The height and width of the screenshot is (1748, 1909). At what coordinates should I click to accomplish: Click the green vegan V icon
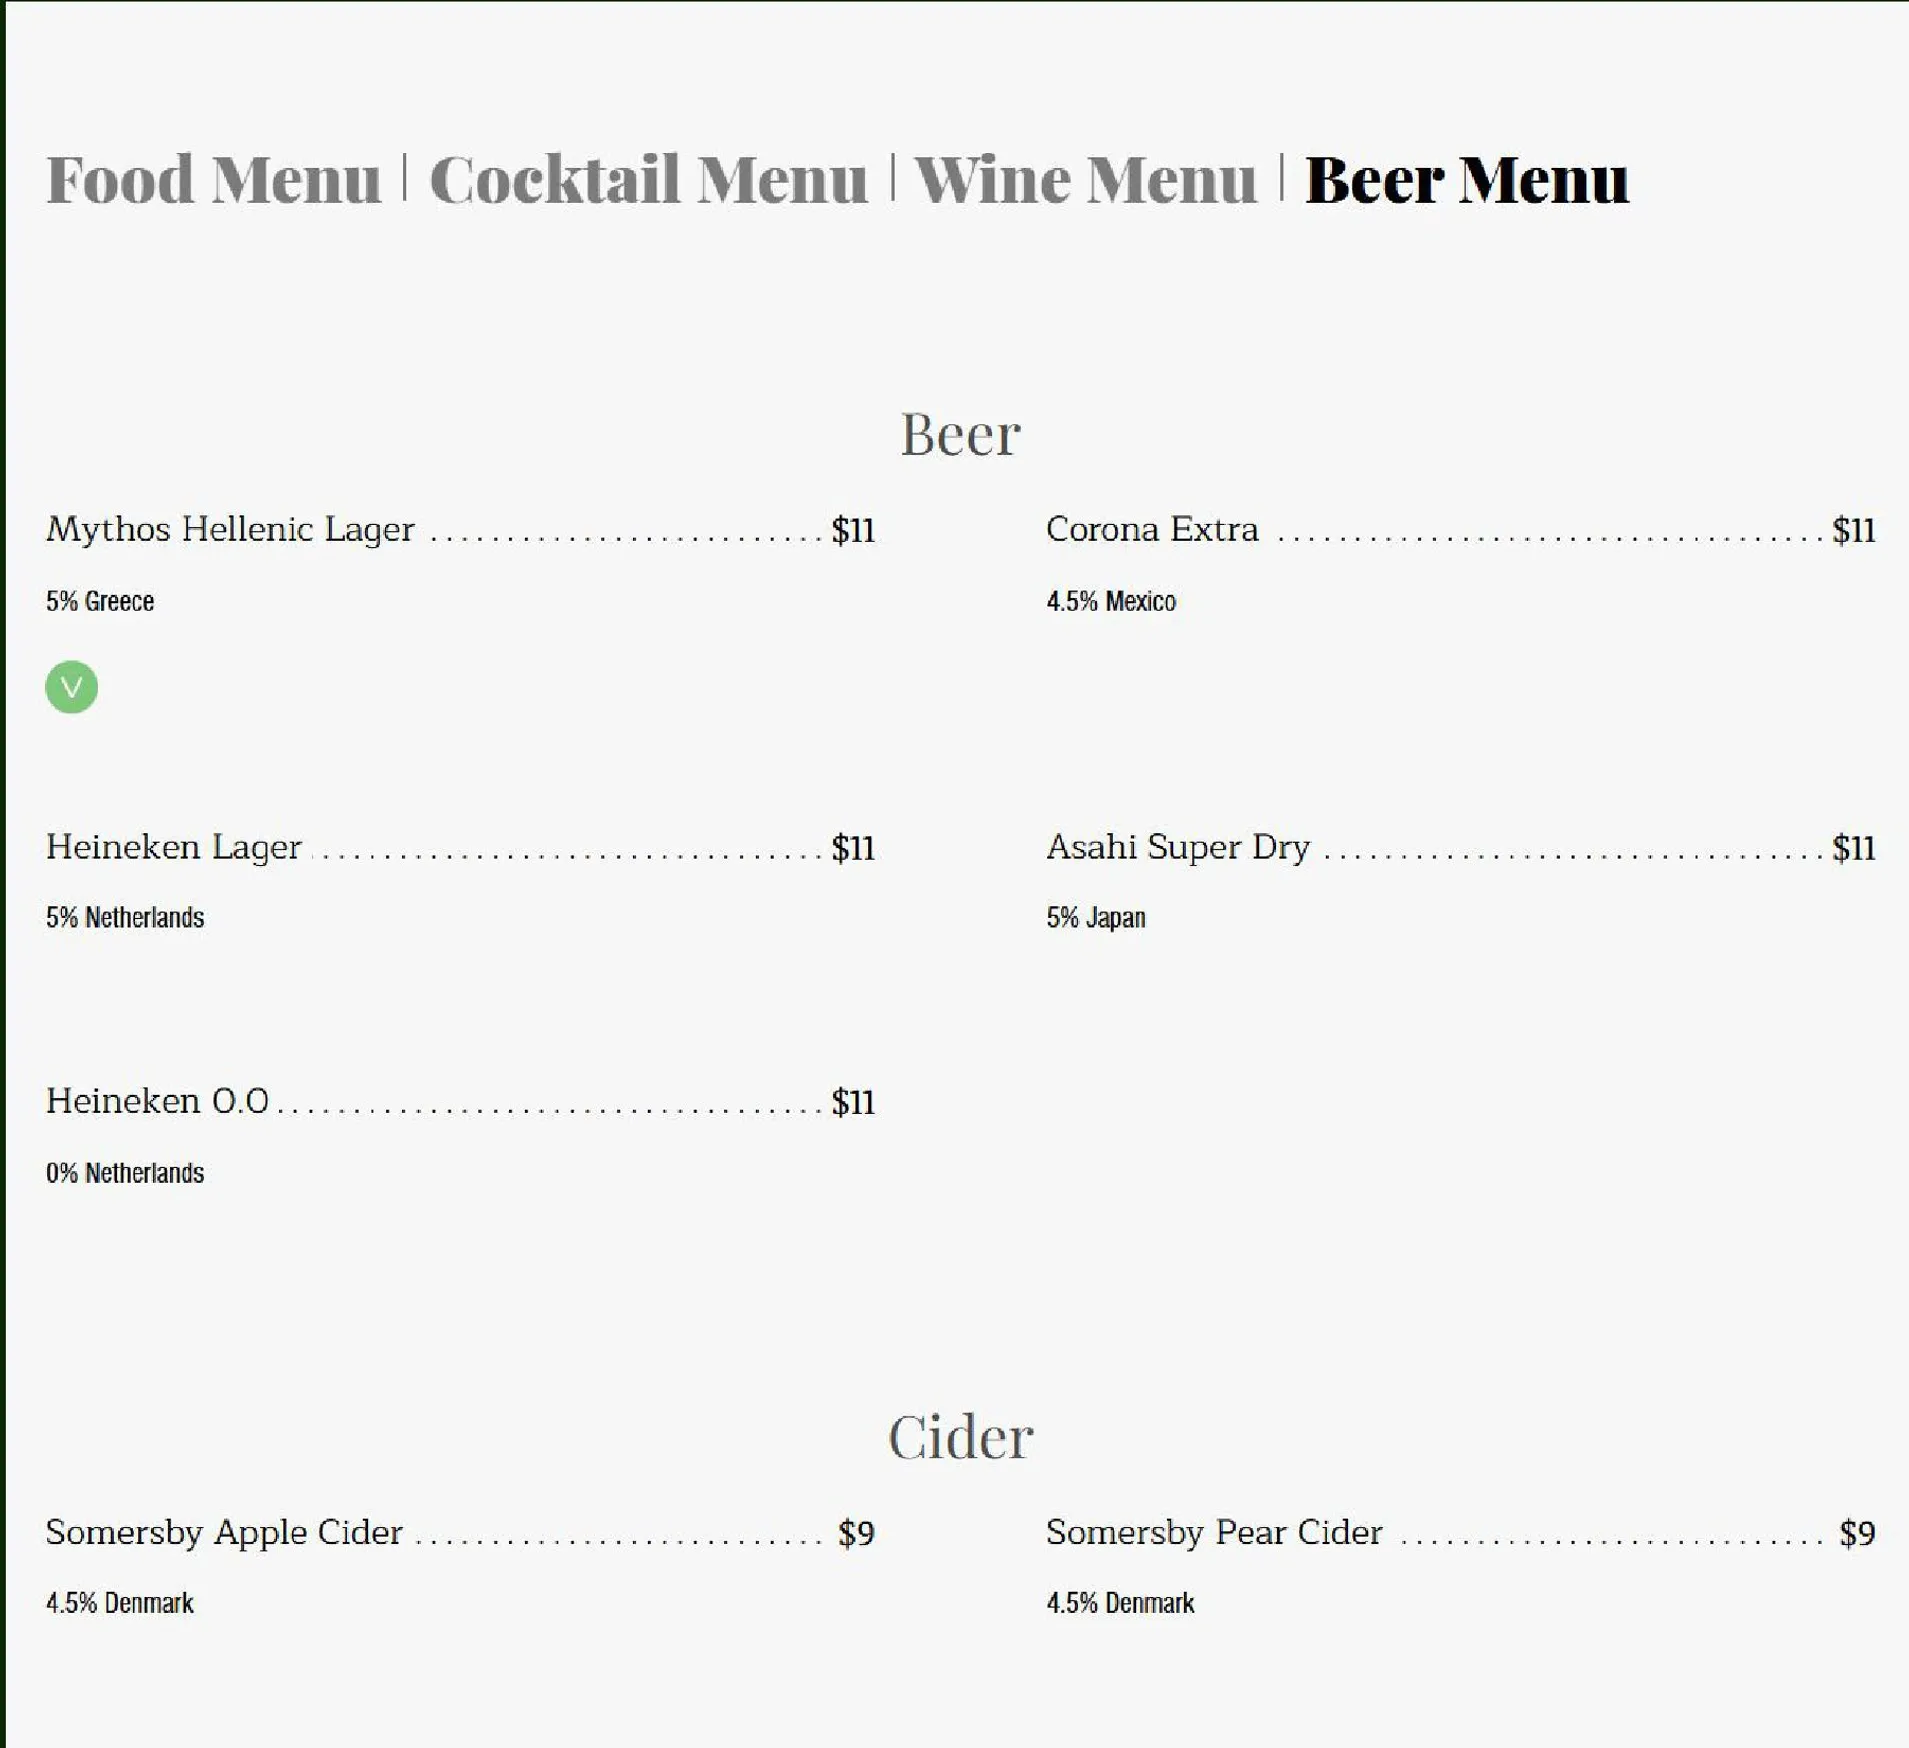coord(72,687)
